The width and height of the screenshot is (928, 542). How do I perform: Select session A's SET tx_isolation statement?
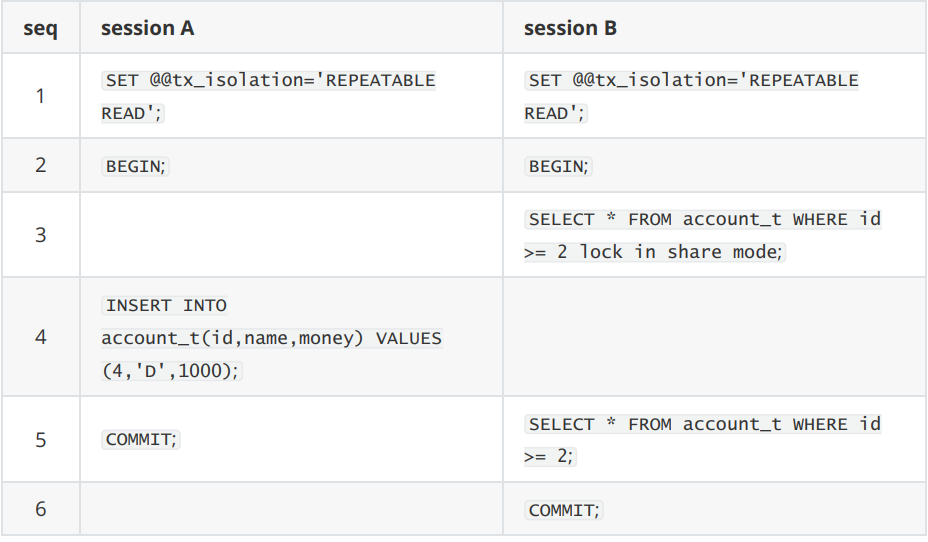(x=268, y=96)
